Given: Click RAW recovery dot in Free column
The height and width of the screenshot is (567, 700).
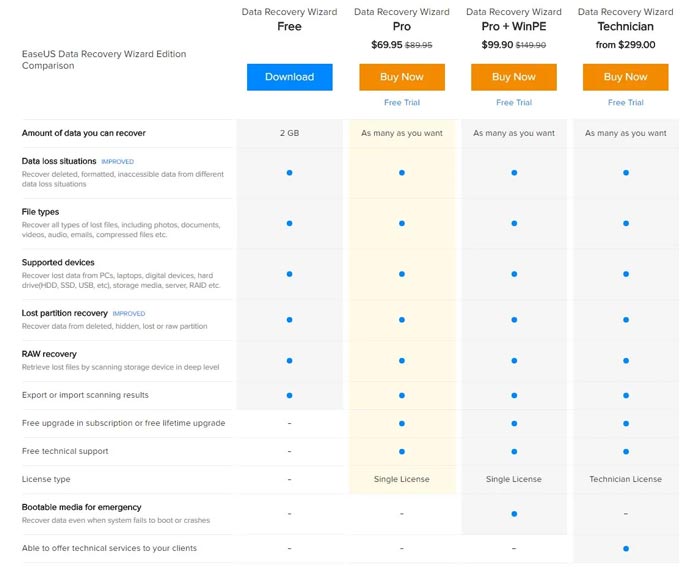Looking at the screenshot, I should pos(289,360).
